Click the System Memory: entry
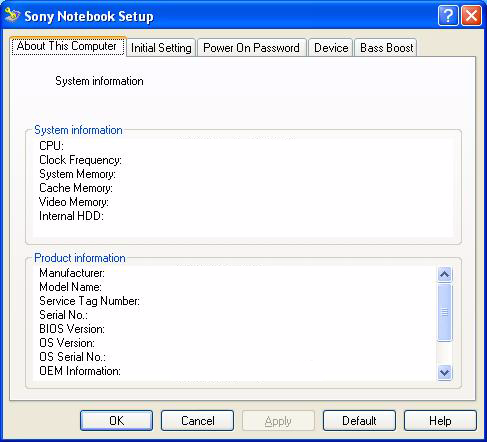The width and height of the screenshot is (487, 442). (77, 174)
